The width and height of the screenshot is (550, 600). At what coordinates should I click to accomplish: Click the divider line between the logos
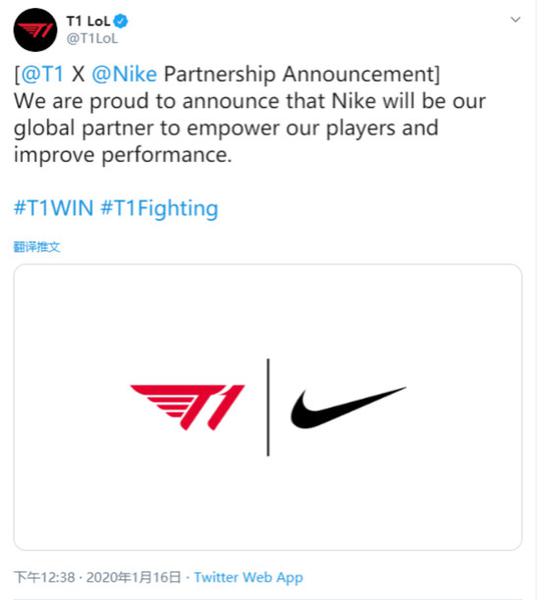click(268, 407)
